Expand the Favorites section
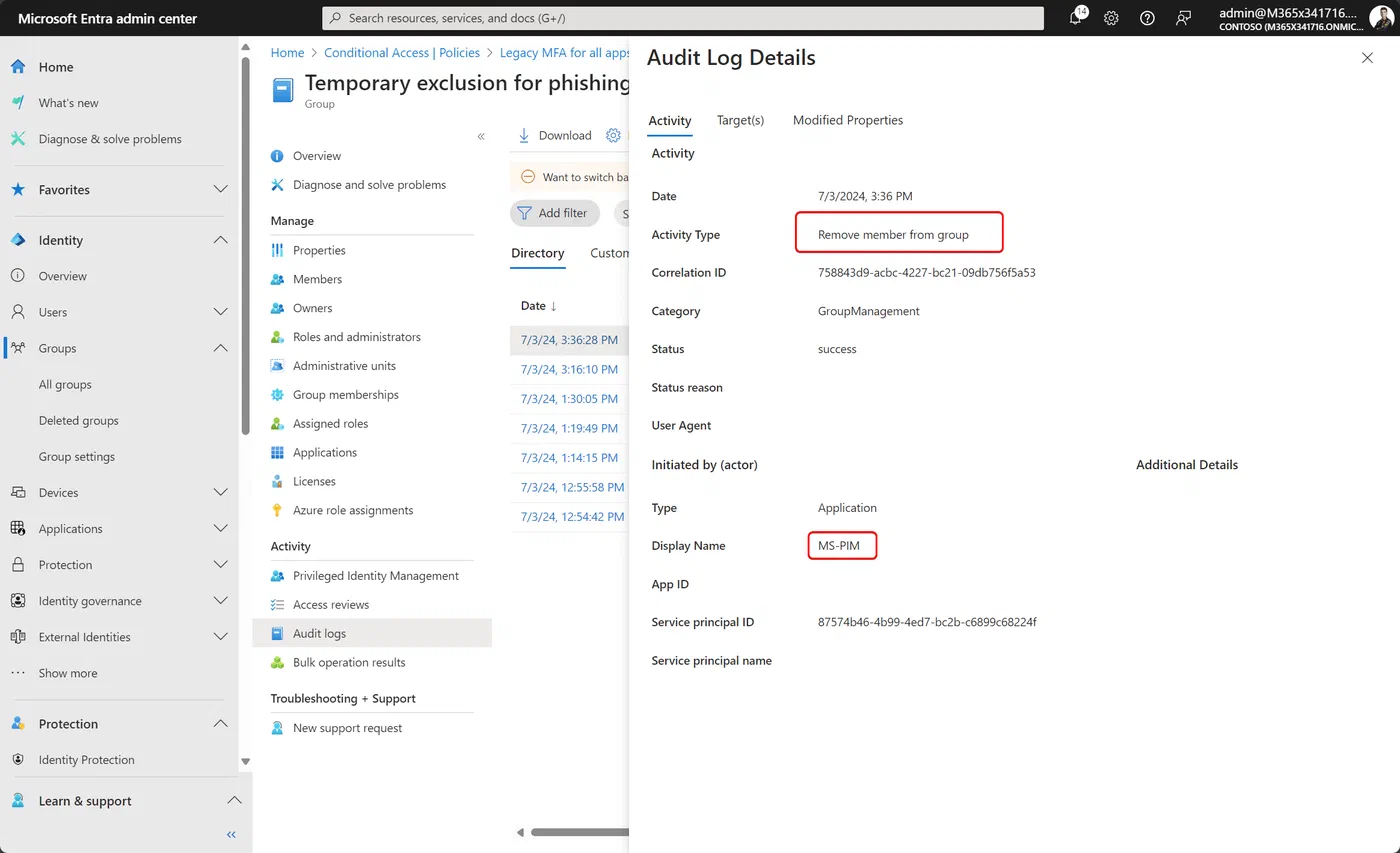 pyautogui.click(x=221, y=189)
